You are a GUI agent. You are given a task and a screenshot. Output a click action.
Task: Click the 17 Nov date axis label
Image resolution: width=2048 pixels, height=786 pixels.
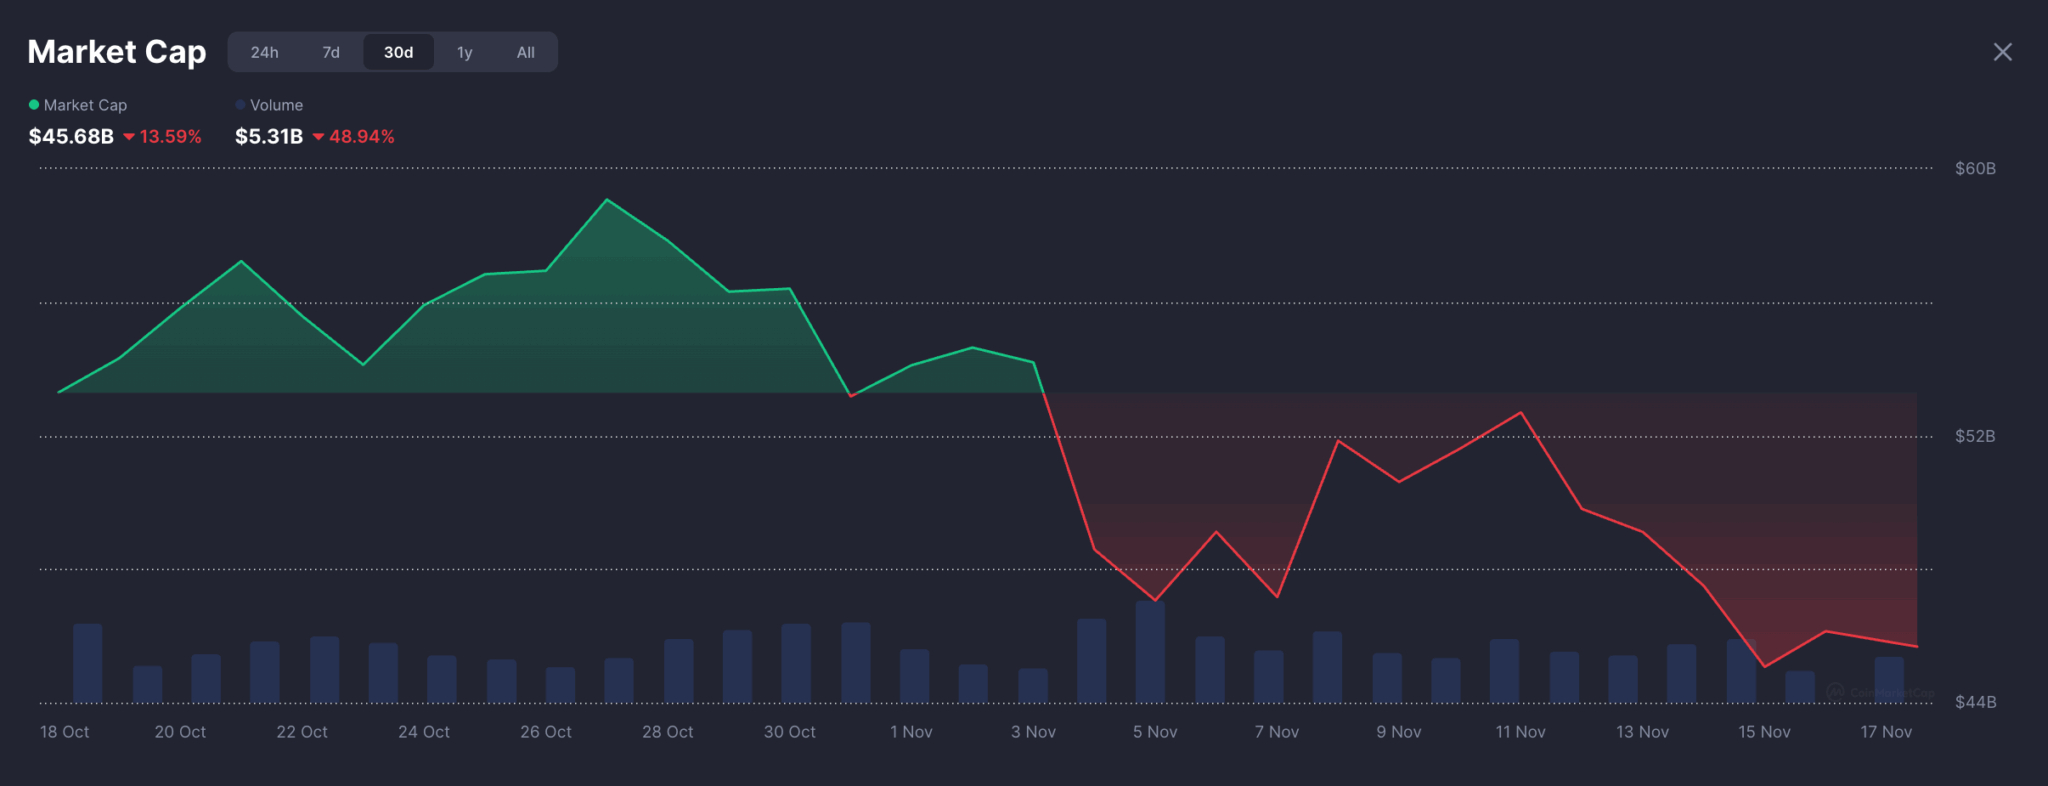pyautogui.click(x=1885, y=732)
